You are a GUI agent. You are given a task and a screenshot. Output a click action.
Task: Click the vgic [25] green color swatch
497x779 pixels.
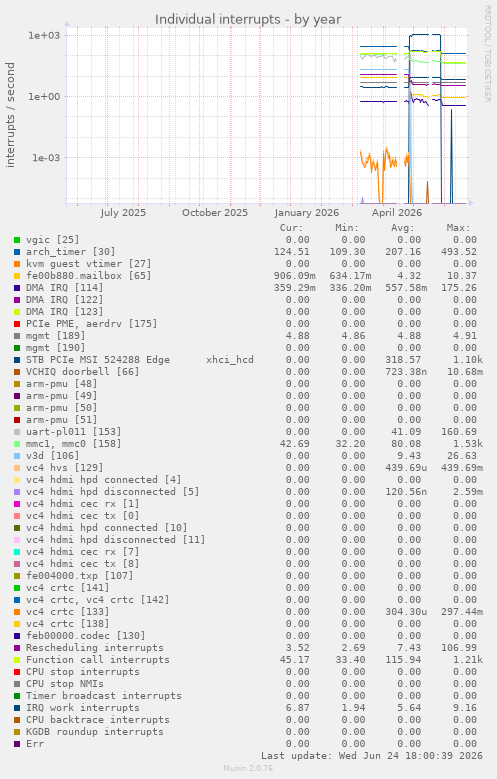[x=17, y=240]
